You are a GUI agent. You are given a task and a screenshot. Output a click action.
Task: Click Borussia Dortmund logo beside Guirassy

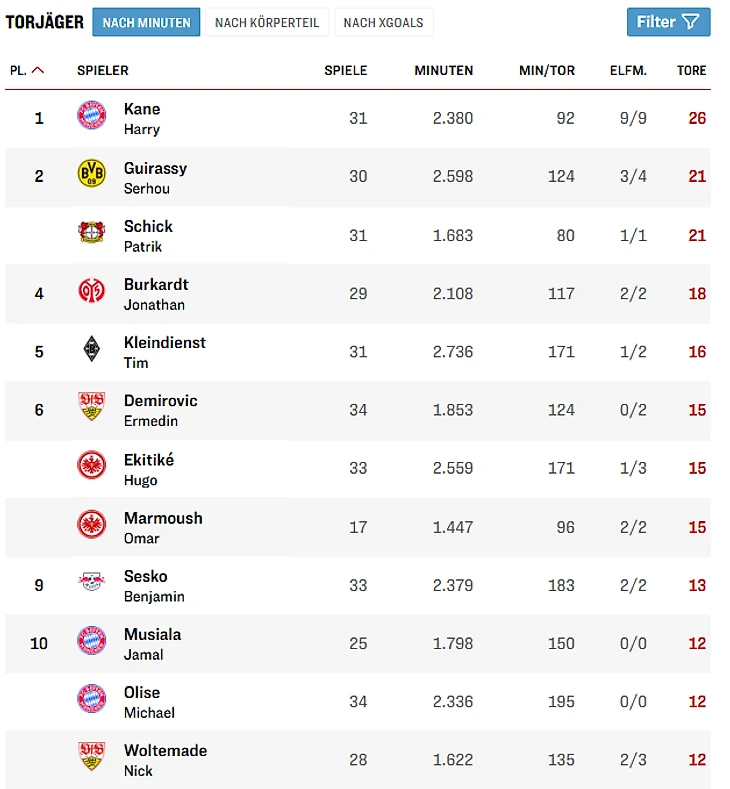point(91,174)
